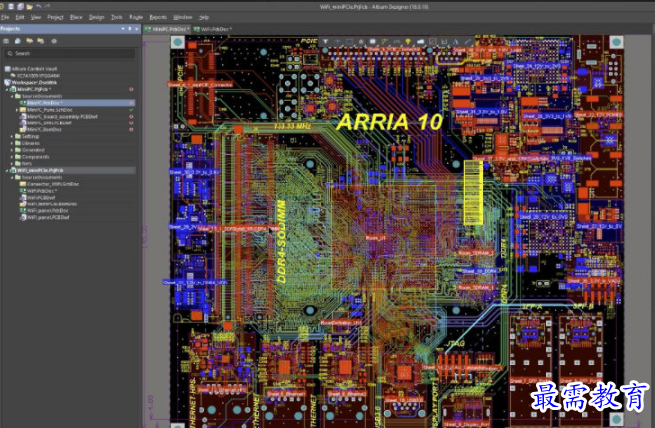This screenshot has width=655, height=428.
Task: Expand the MiniPC schematic SchDoc node
Action: coord(17,110)
